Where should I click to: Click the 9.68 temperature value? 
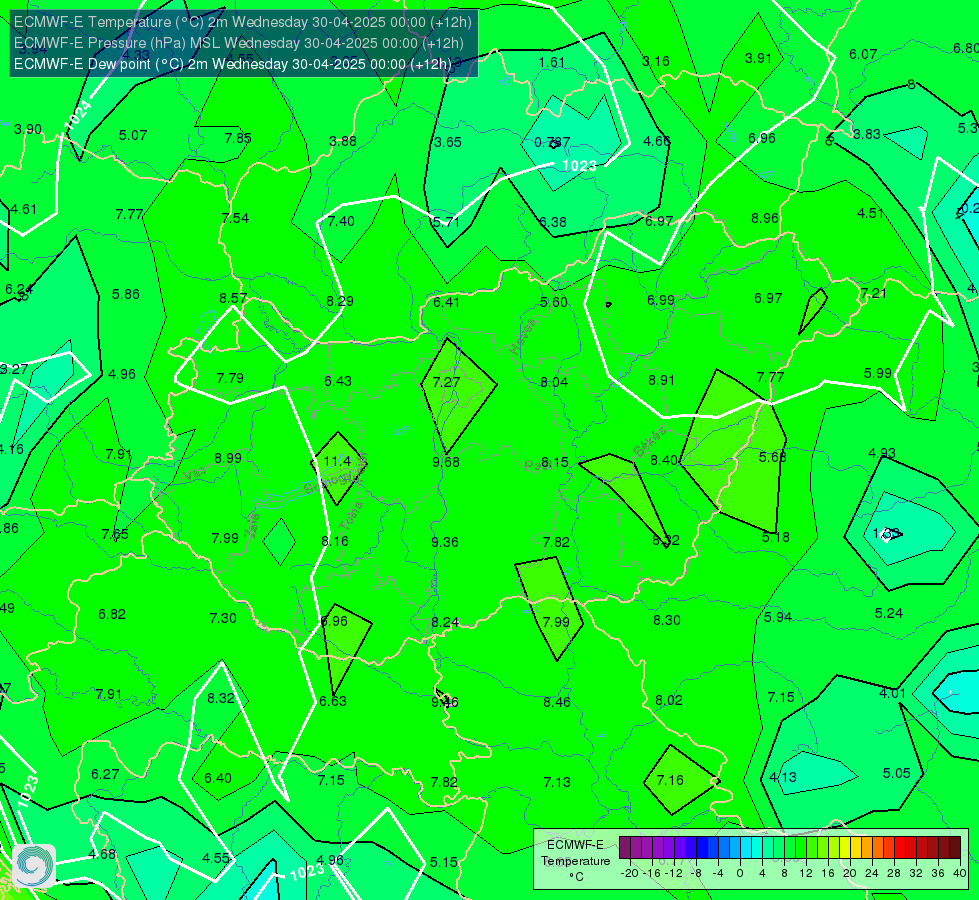446,462
